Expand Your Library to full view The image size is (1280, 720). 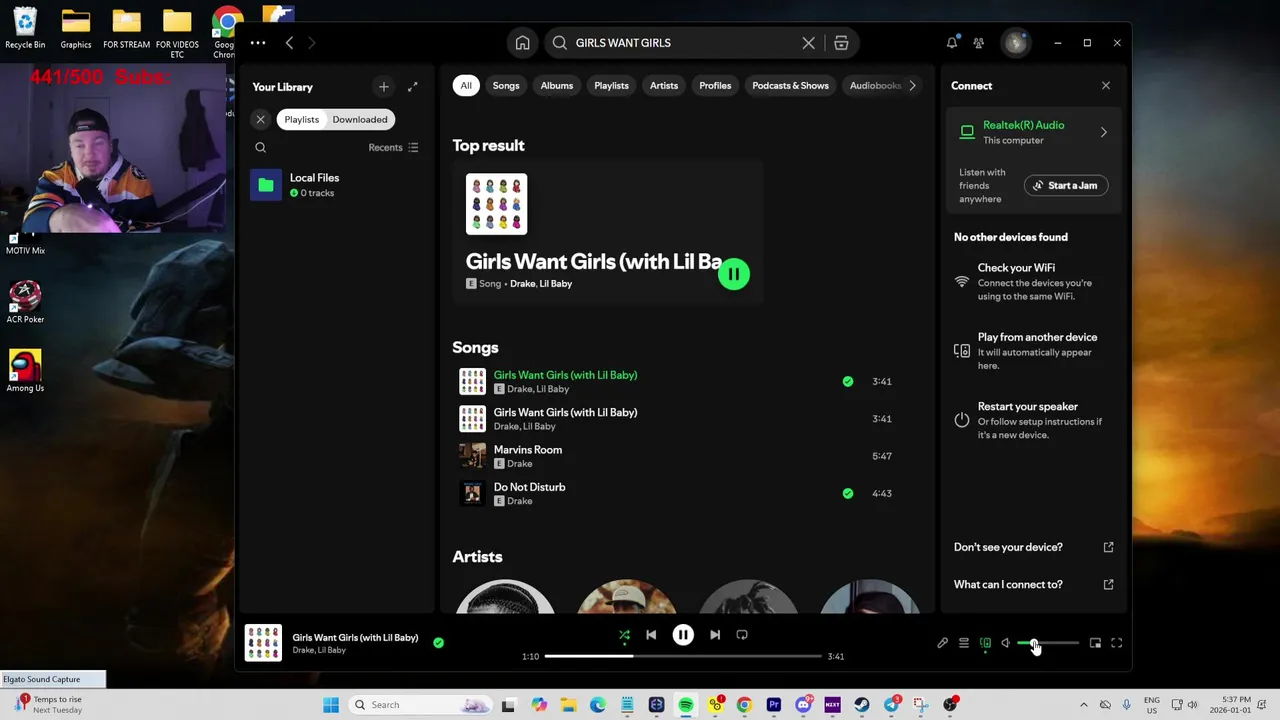(x=412, y=87)
